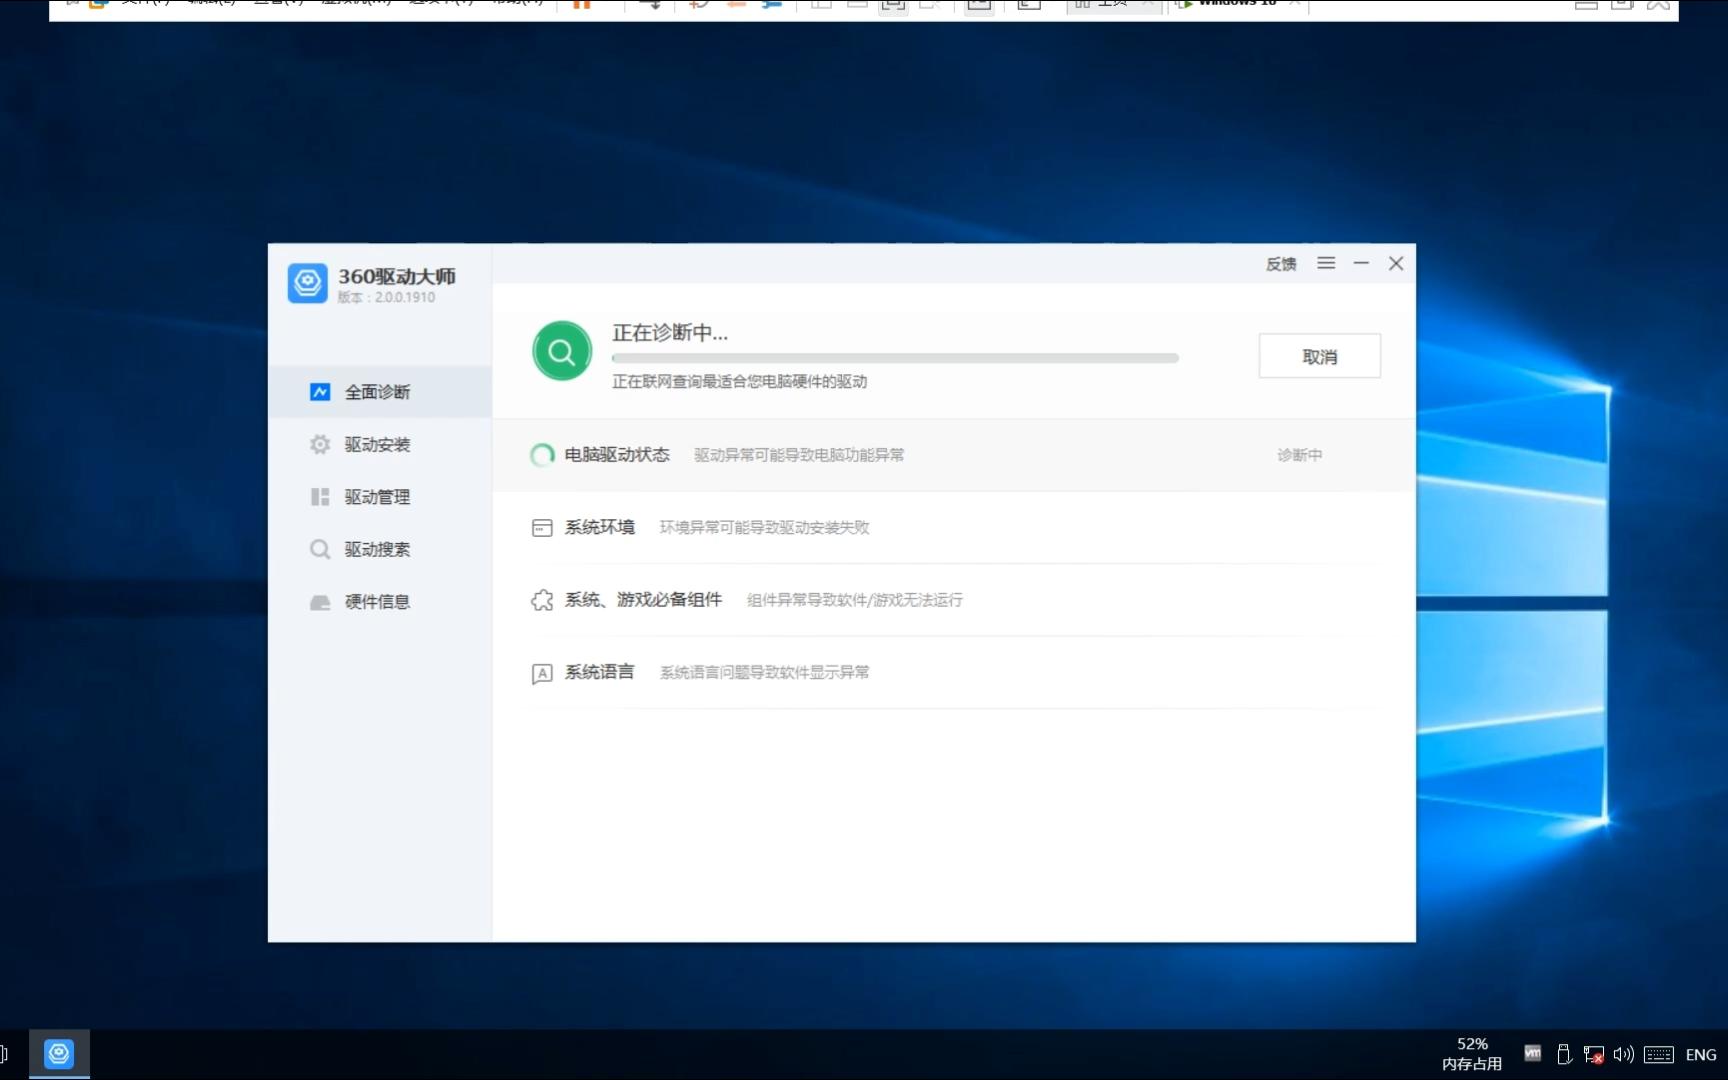
Task: Click the window icon beside 系统环境
Action: [542, 528]
